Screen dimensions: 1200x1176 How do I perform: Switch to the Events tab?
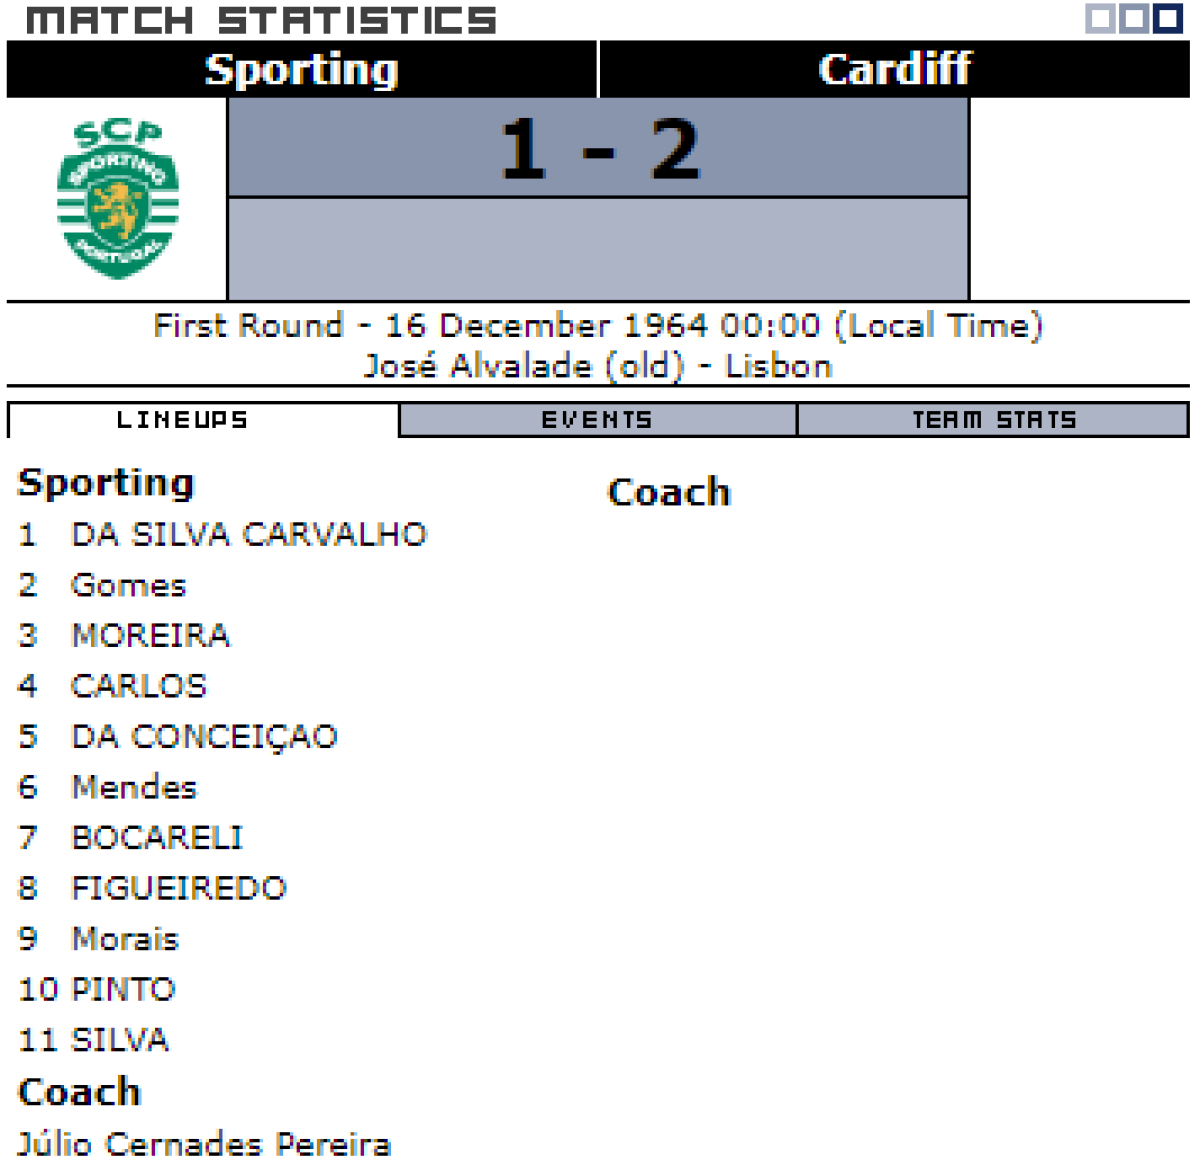[597, 420]
